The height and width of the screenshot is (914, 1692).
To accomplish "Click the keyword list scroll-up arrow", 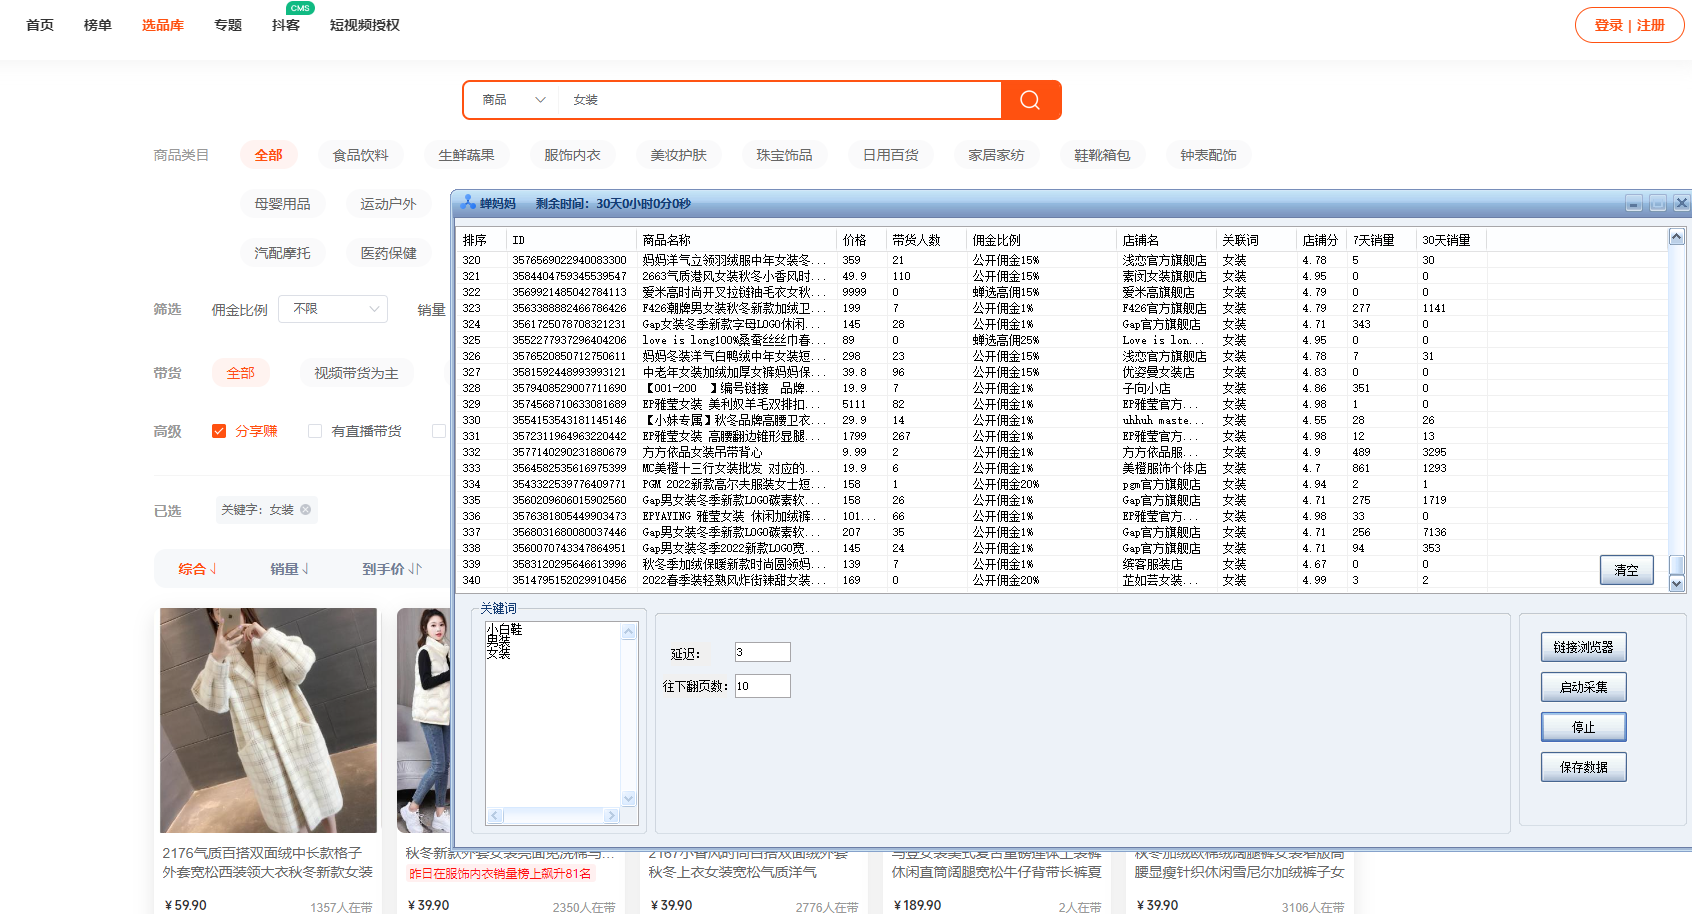I will click(629, 631).
